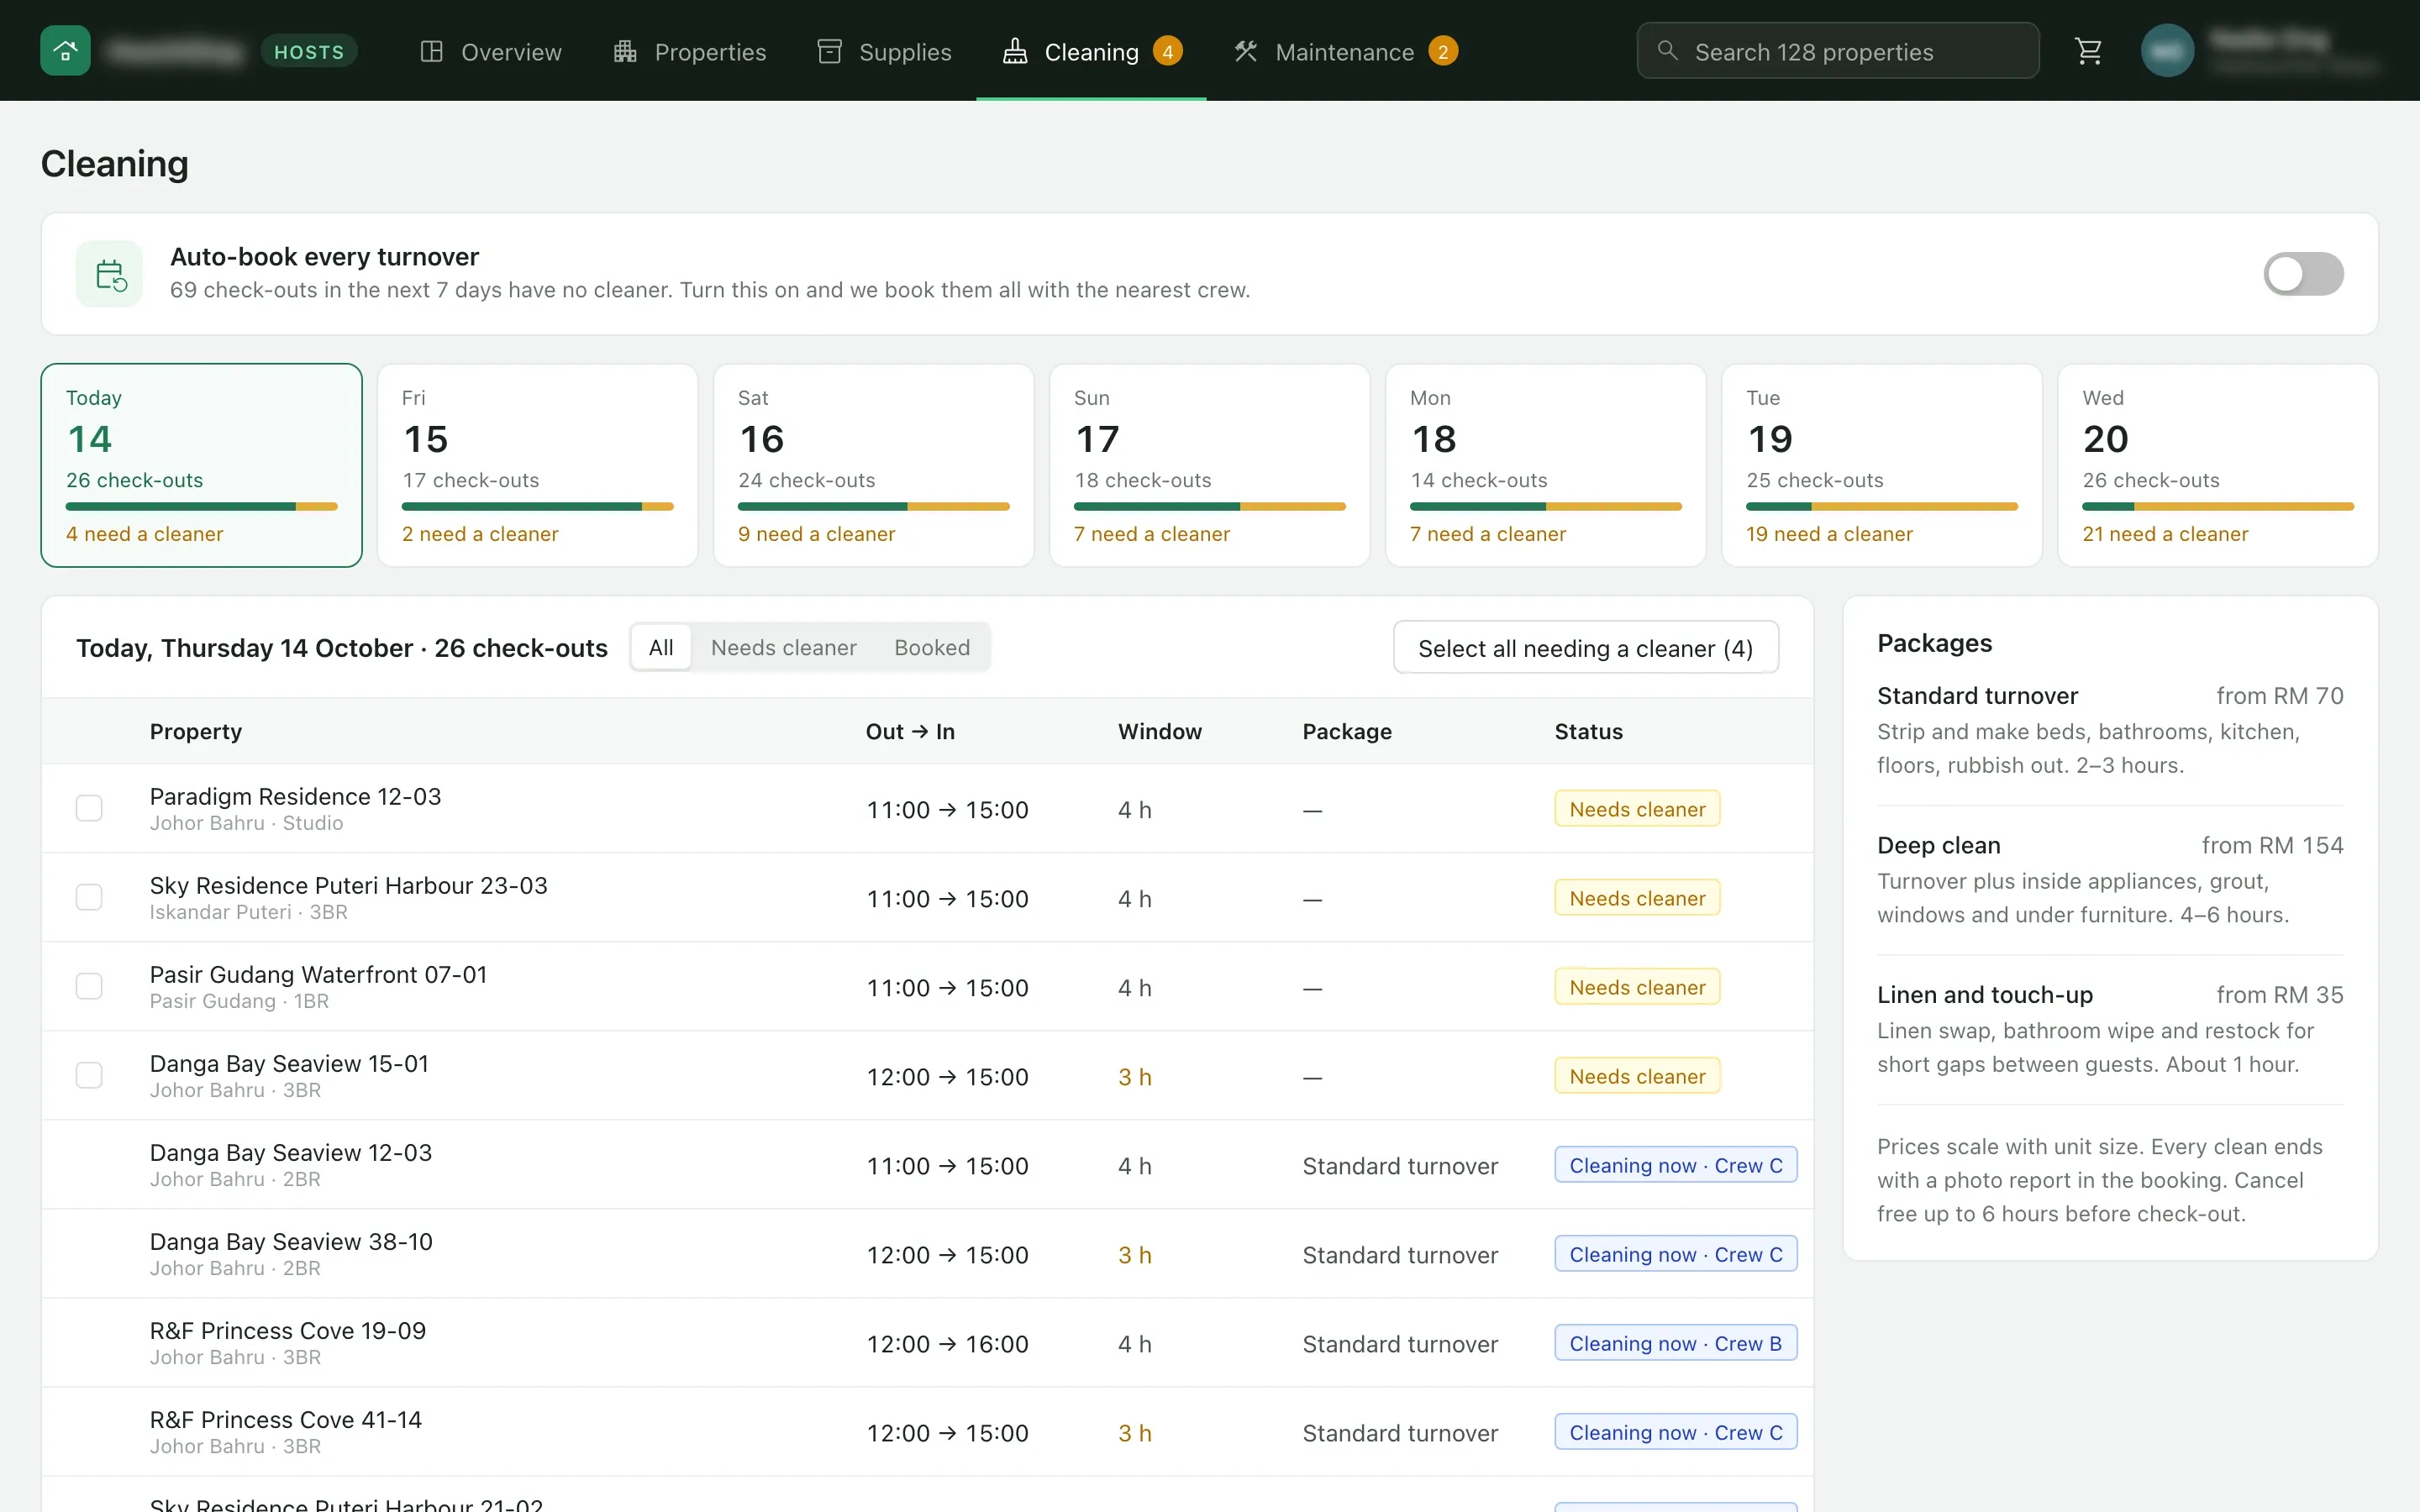Tick the Sky Residence Puteri Harbour 23-03 checkbox
The image size is (2420, 1512).
(x=89, y=897)
